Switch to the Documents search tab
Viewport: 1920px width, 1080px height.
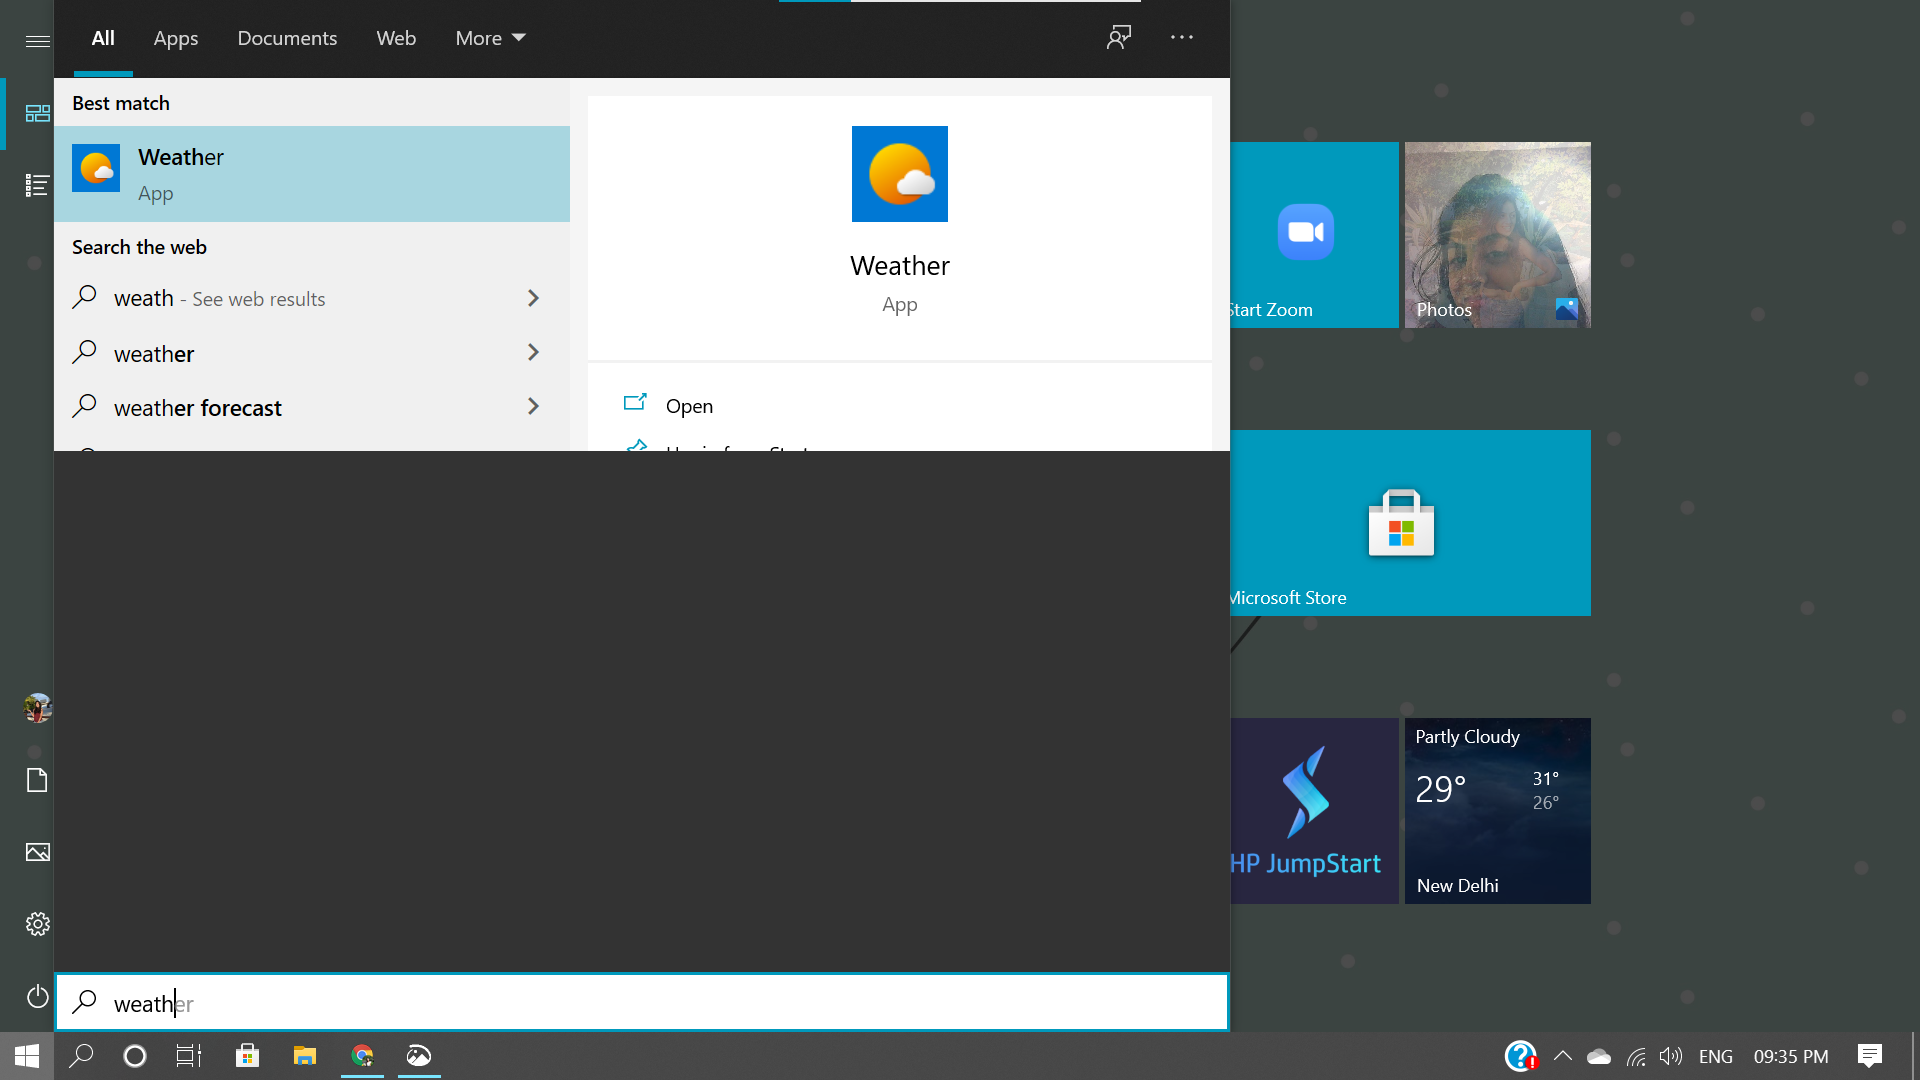[x=287, y=38]
